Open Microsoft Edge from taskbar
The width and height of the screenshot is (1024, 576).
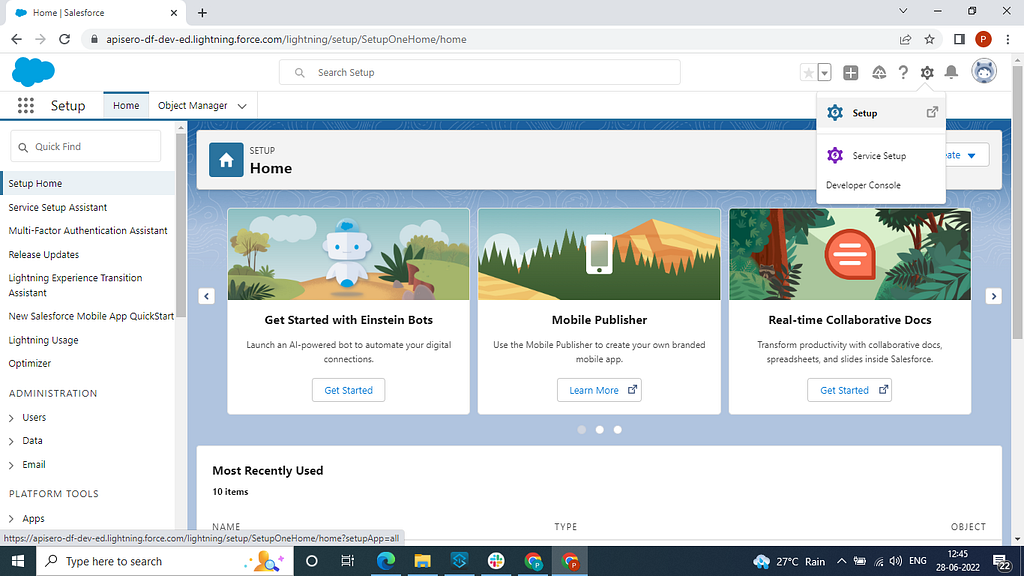pos(386,561)
